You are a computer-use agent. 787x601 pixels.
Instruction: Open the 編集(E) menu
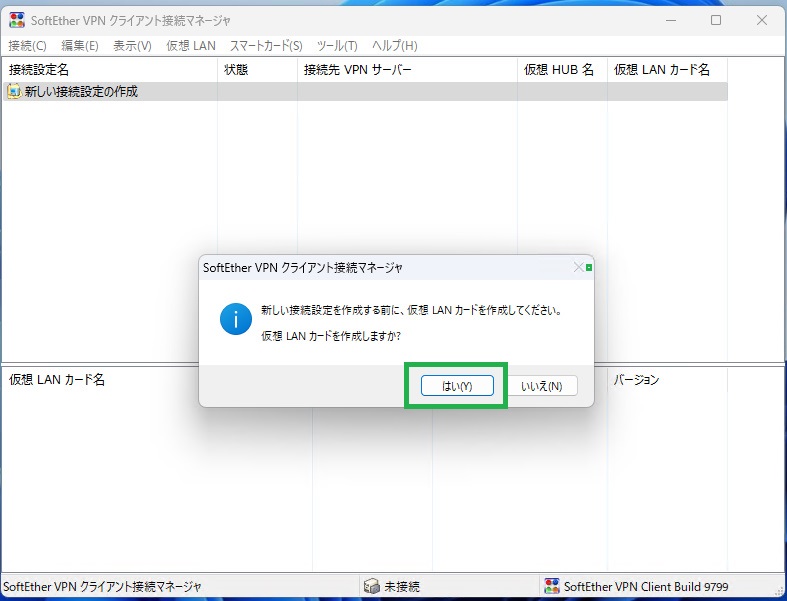point(80,46)
